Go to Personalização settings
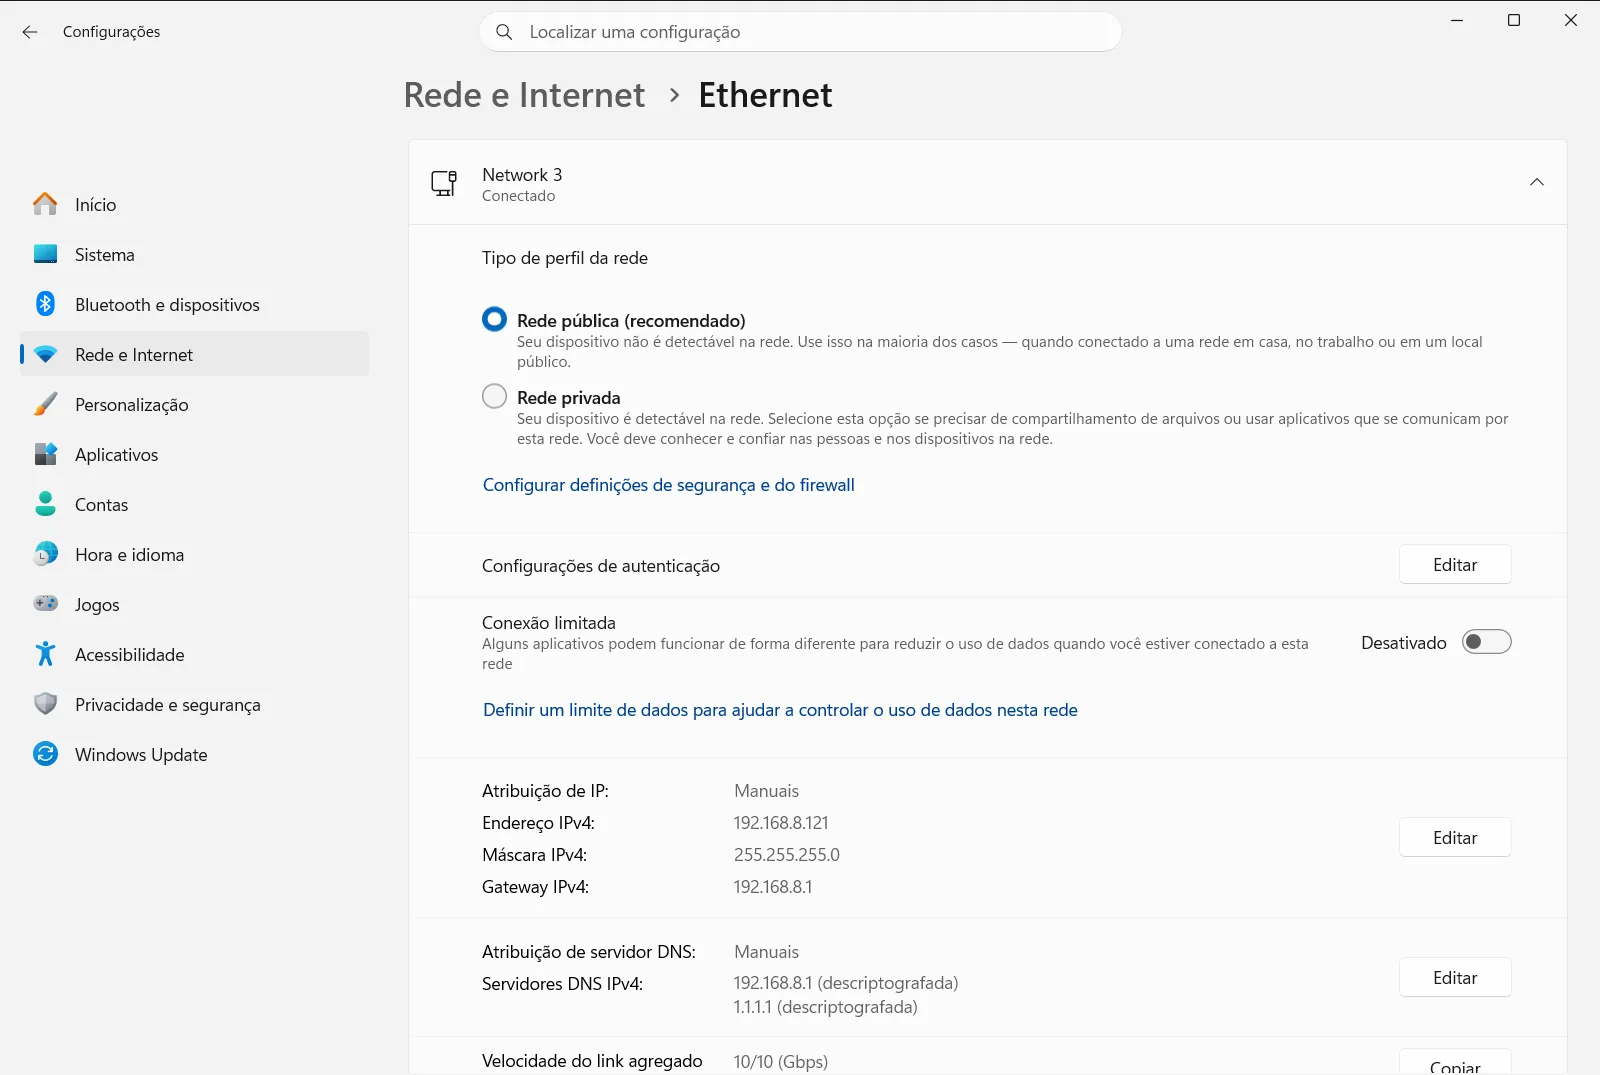This screenshot has width=1600, height=1075. 195,404
